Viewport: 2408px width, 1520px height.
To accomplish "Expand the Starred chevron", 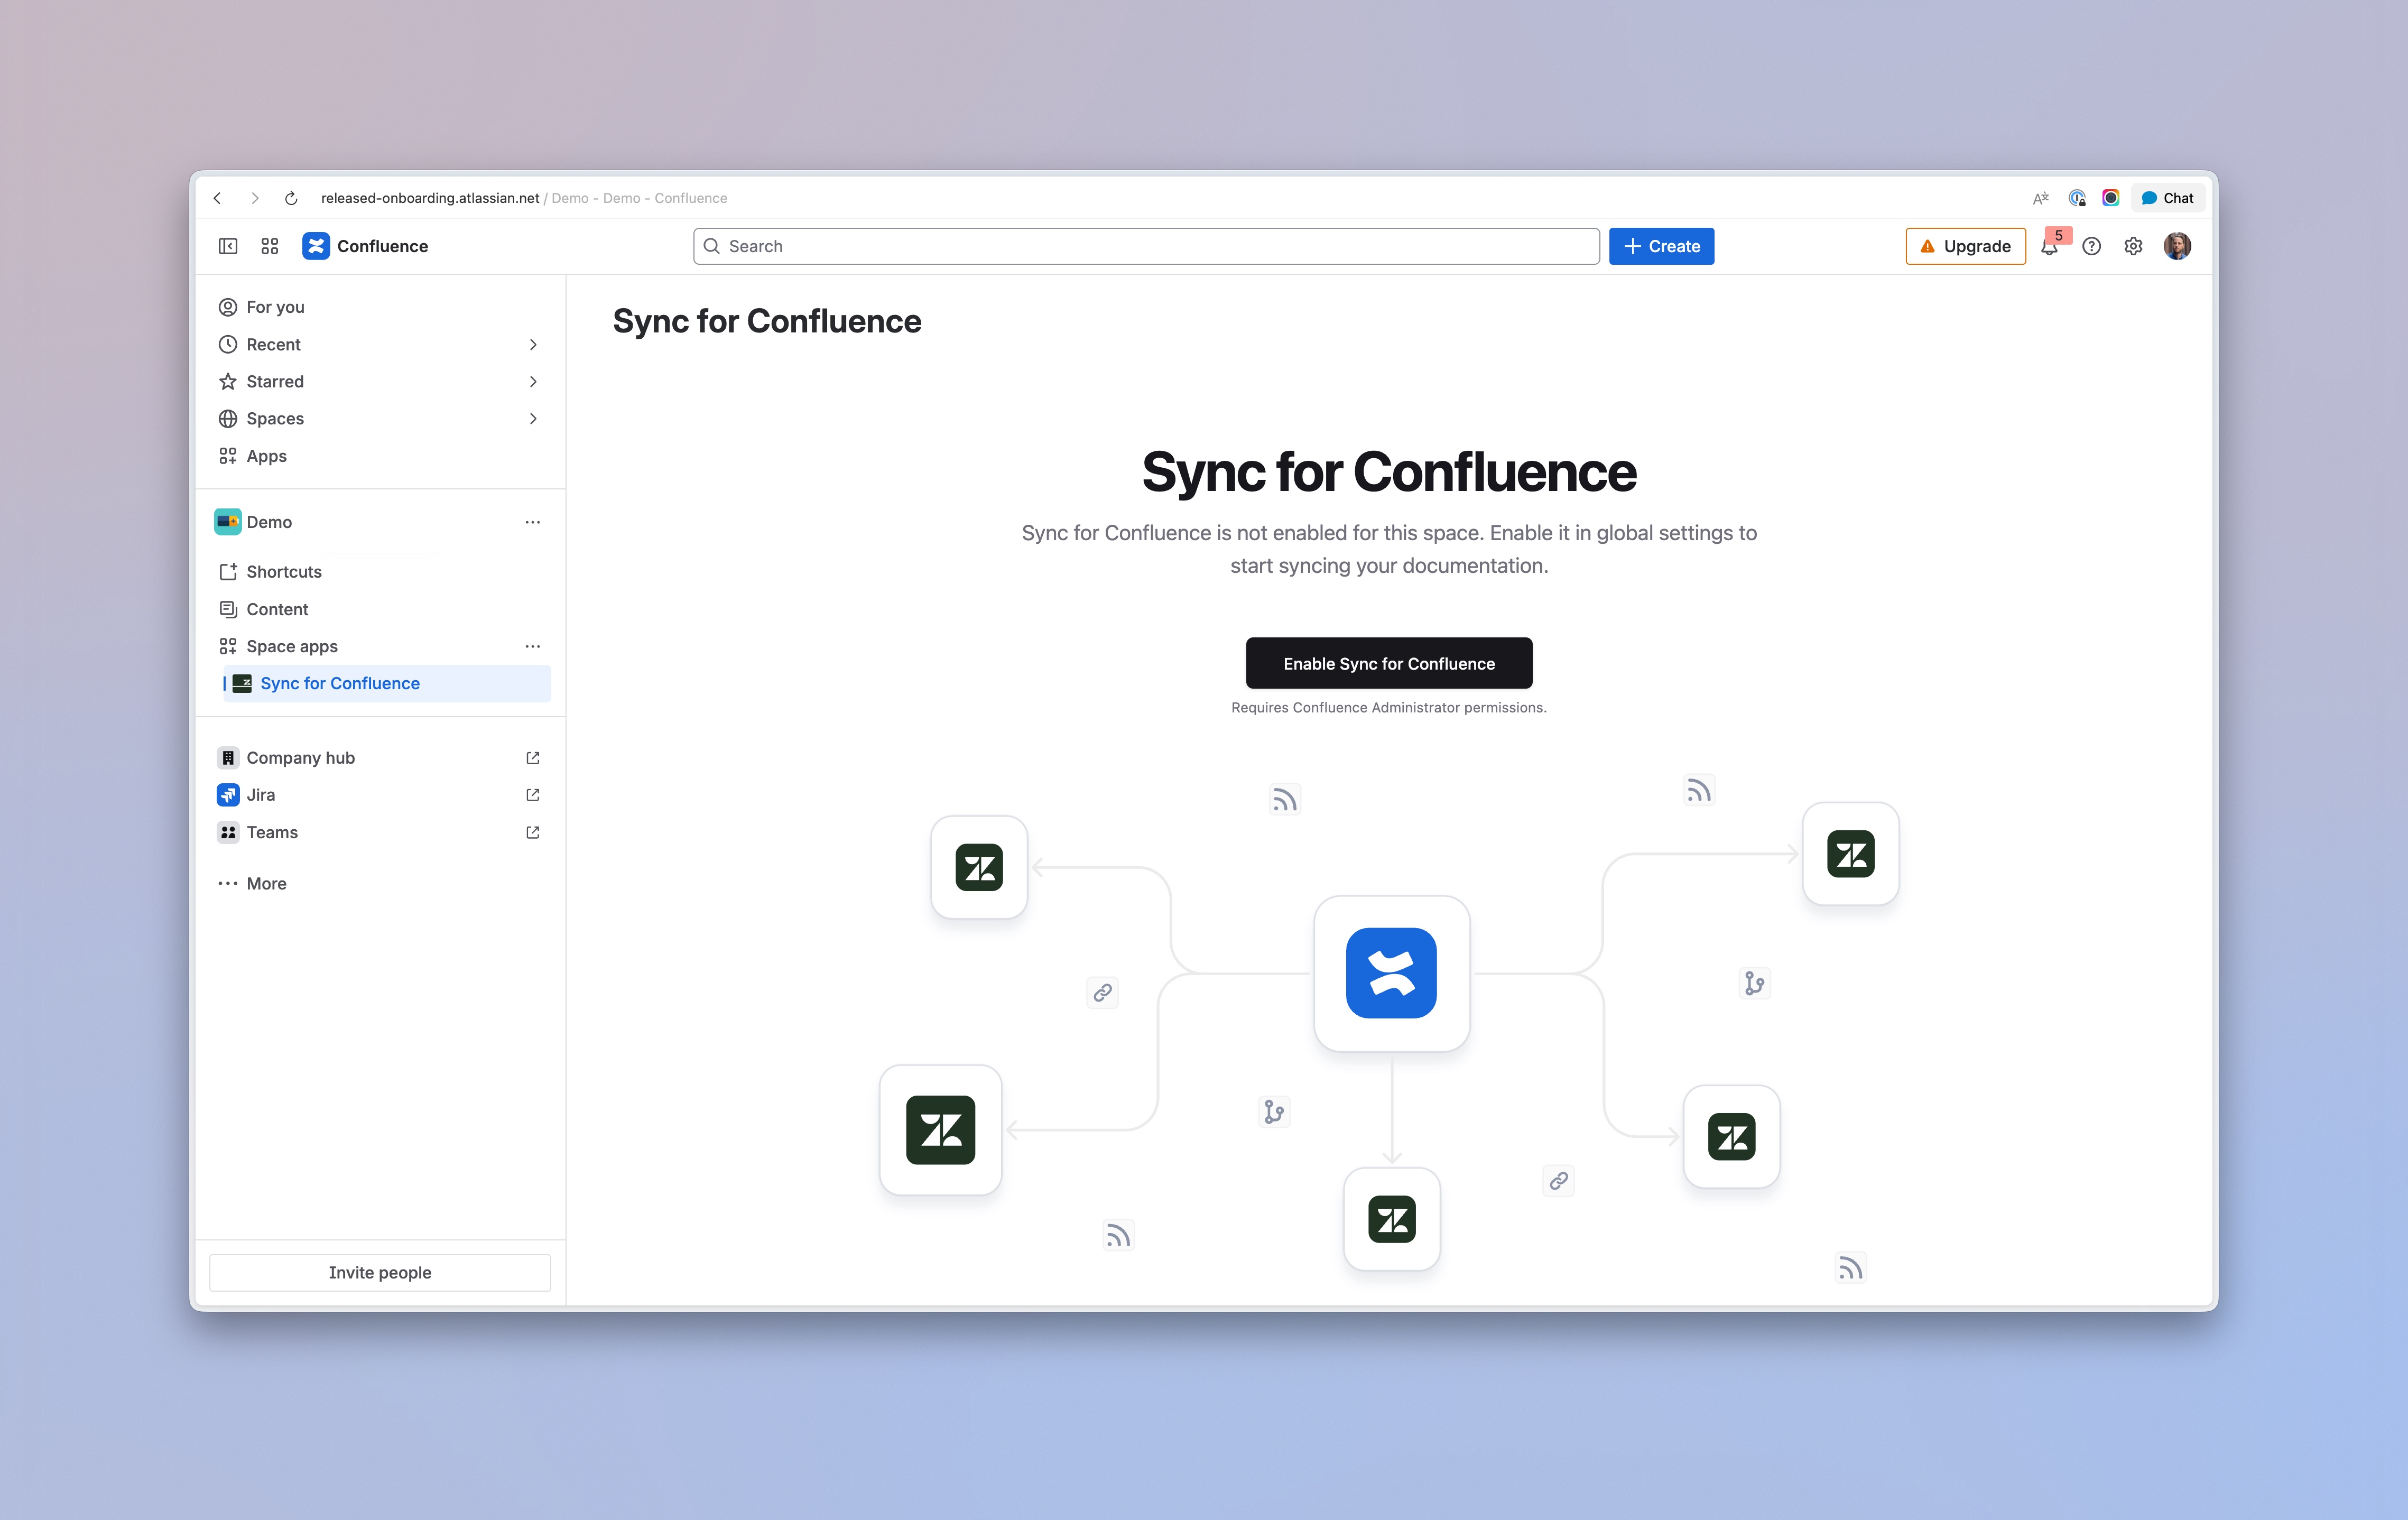I will [533, 381].
